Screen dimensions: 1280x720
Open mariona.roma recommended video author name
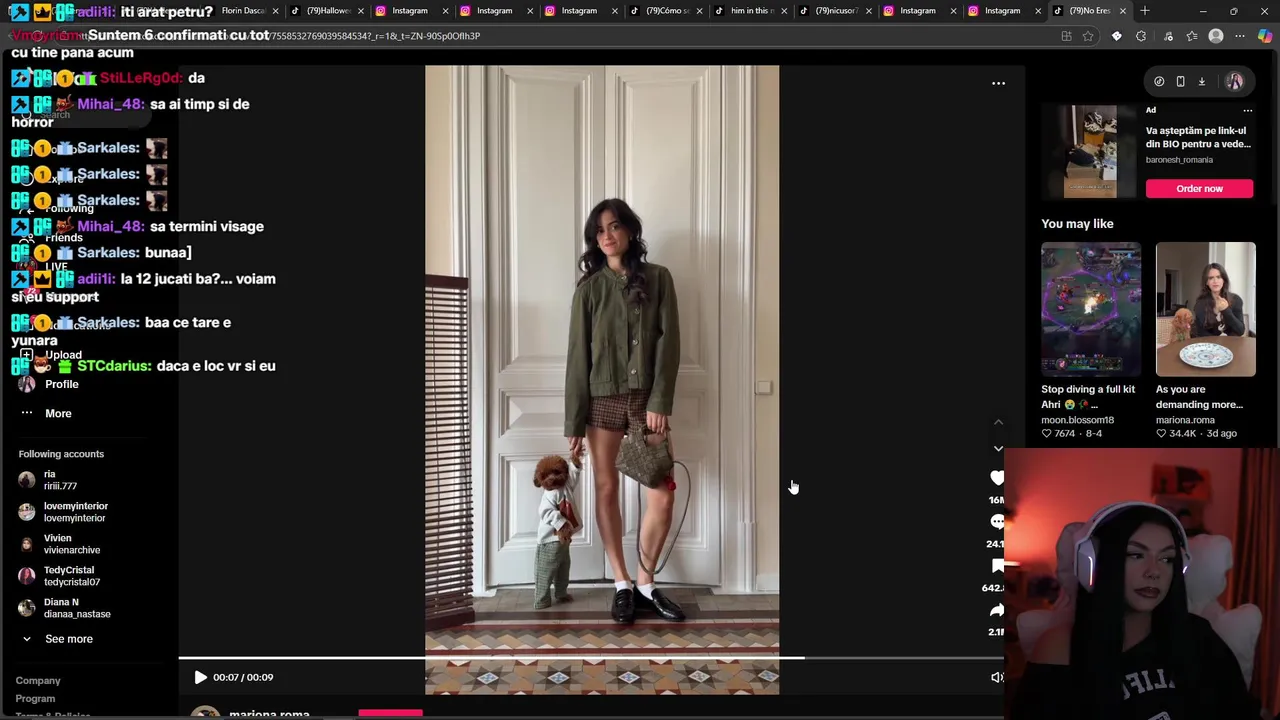(x=1185, y=420)
